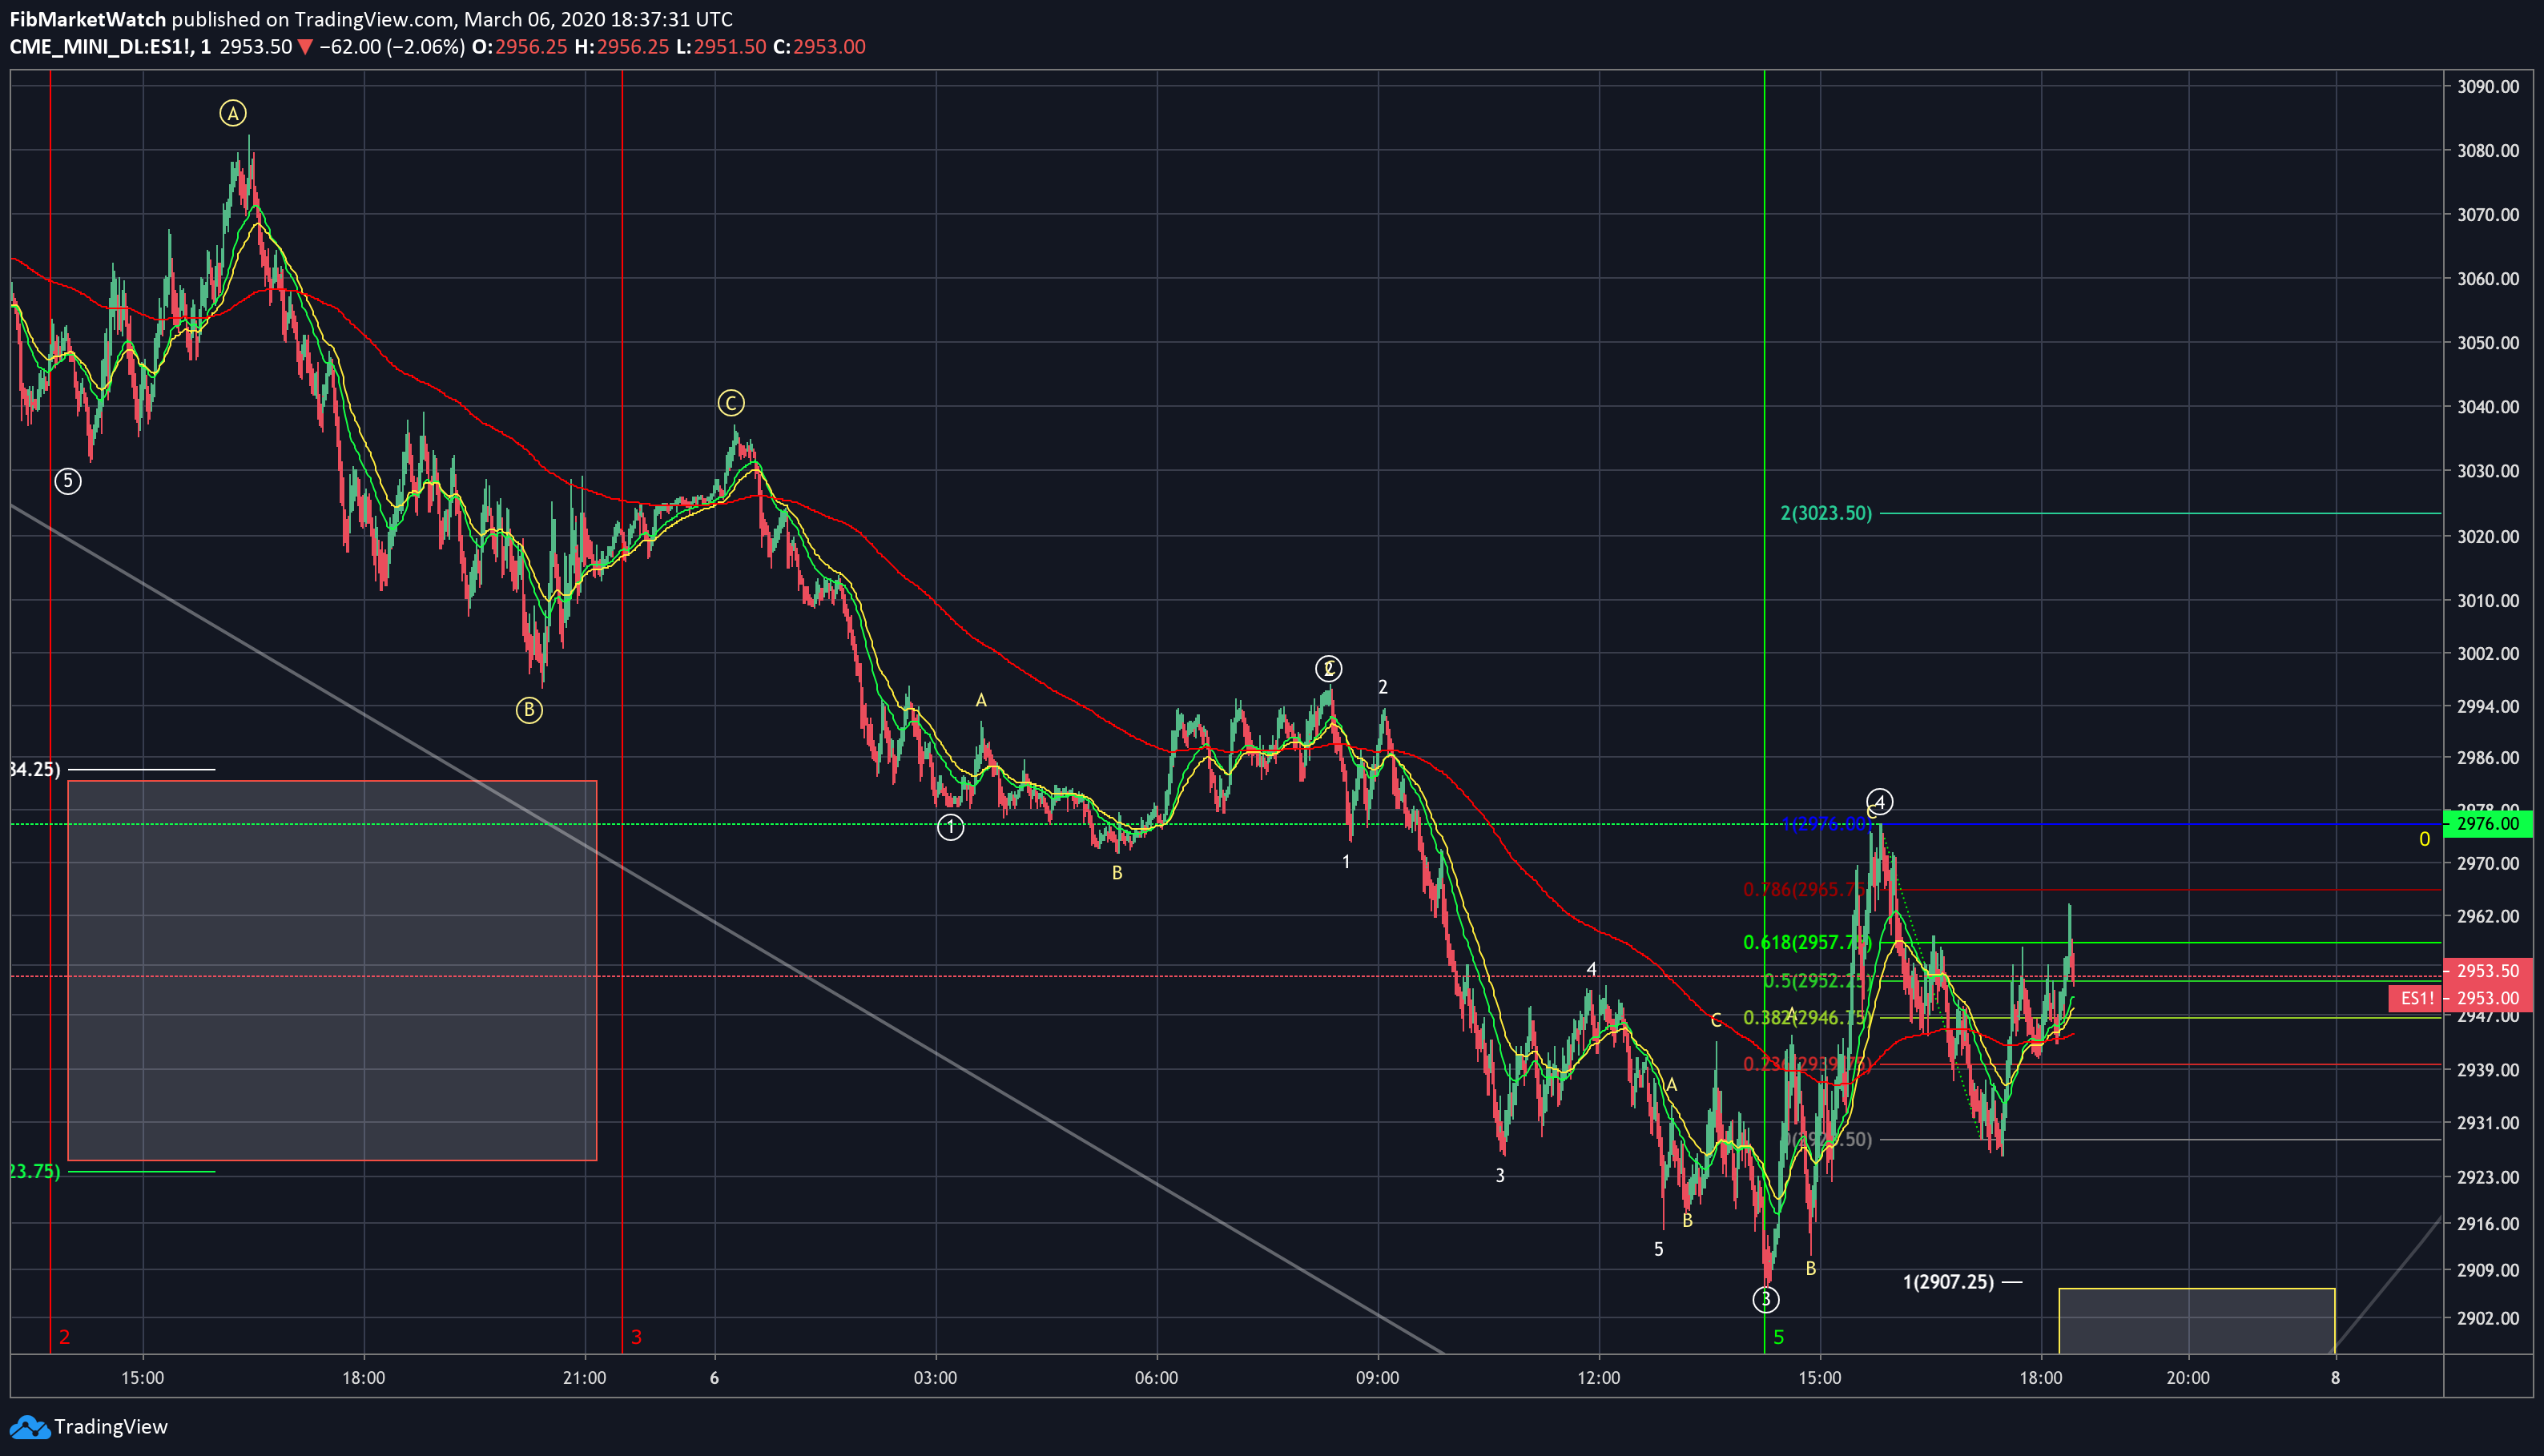Screen dimensions: 2544x1456
Task: Click the C:2953.00 close value
Action: point(819,47)
